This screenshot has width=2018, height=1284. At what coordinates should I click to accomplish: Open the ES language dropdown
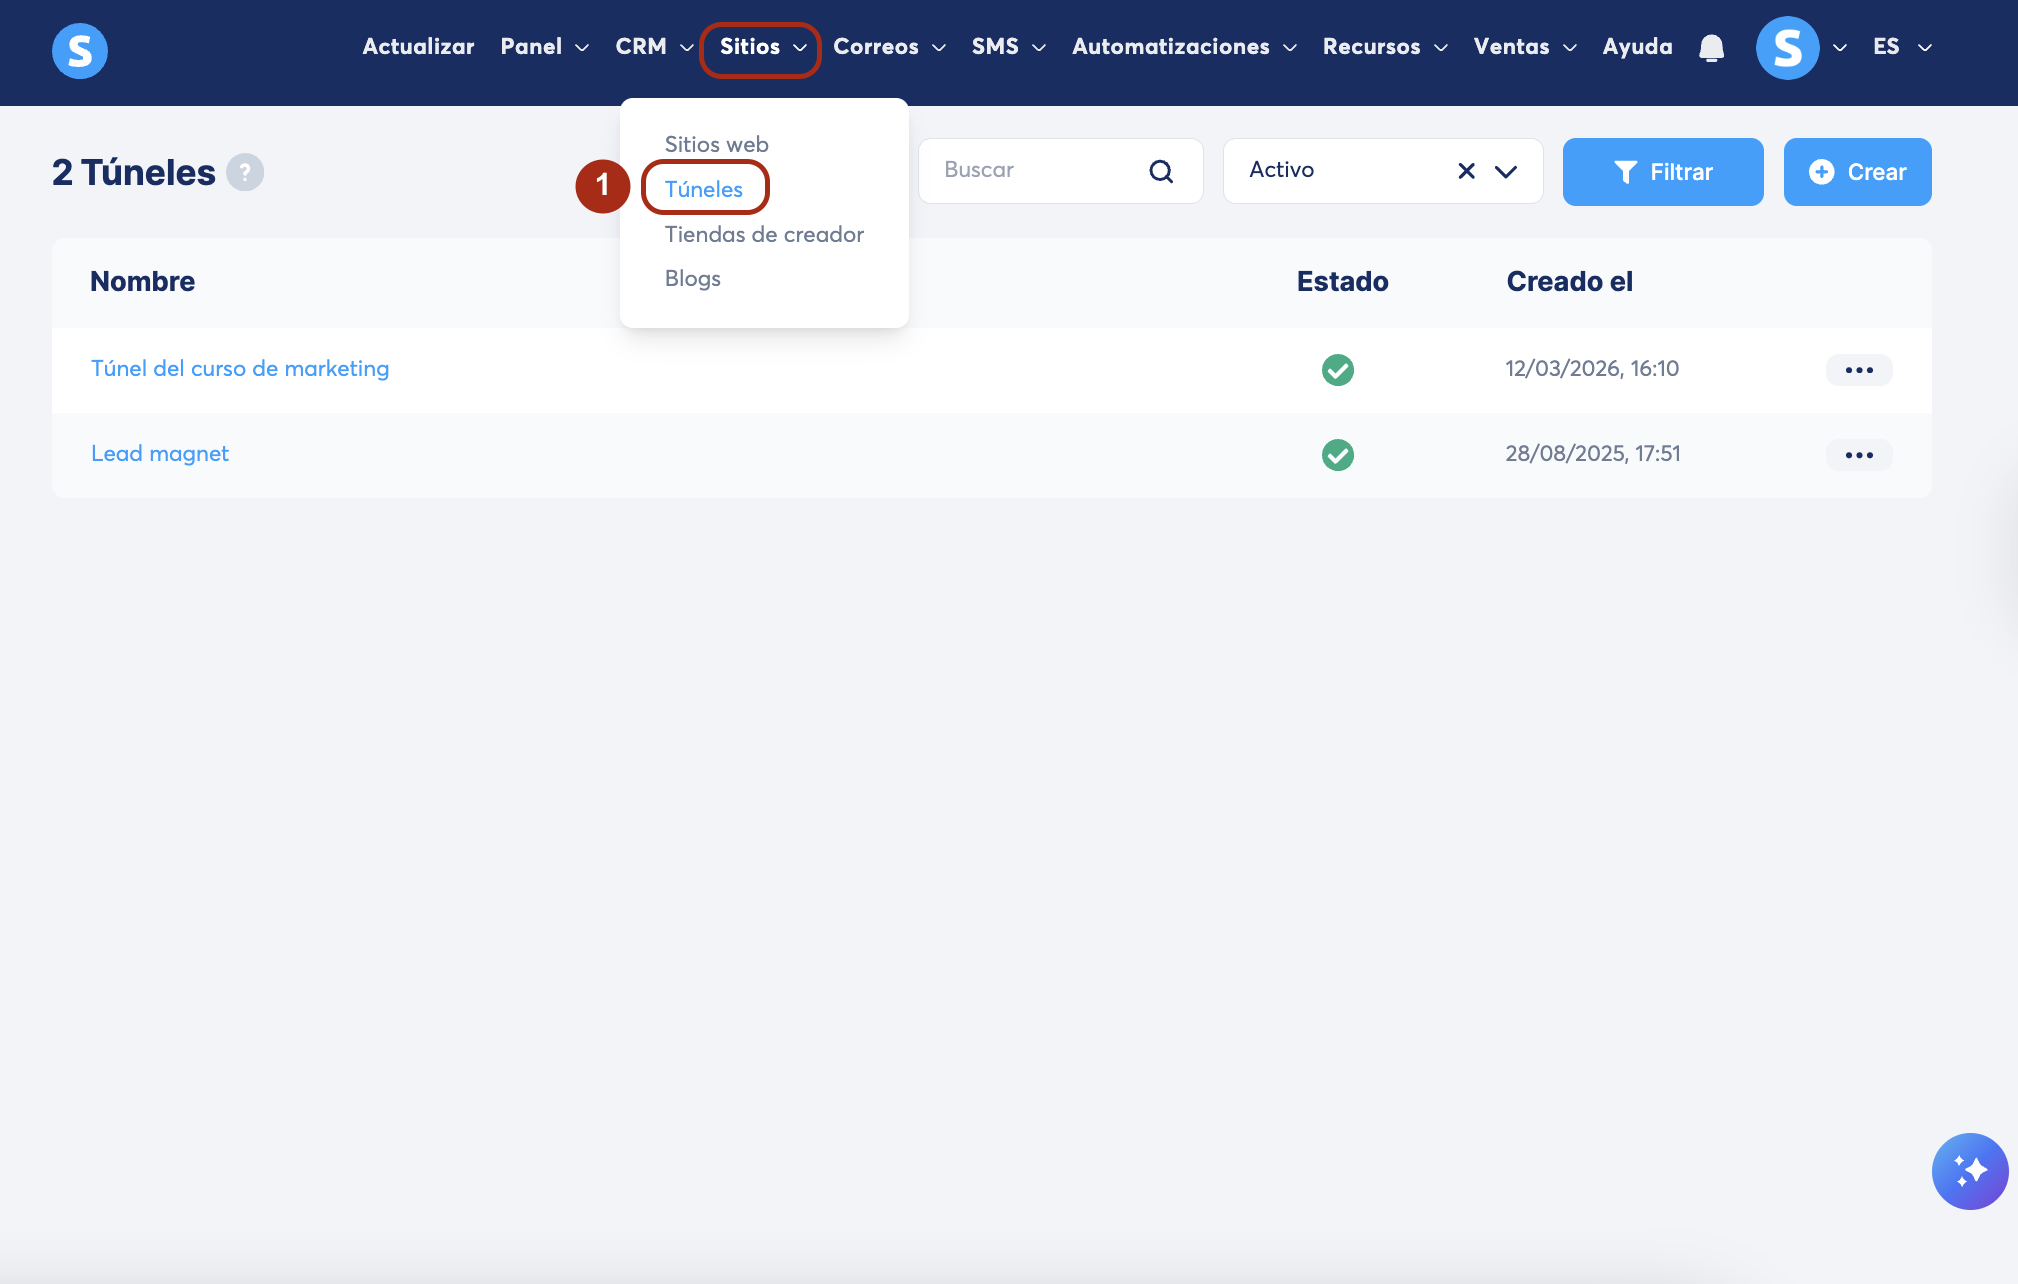tap(1901, 47)
